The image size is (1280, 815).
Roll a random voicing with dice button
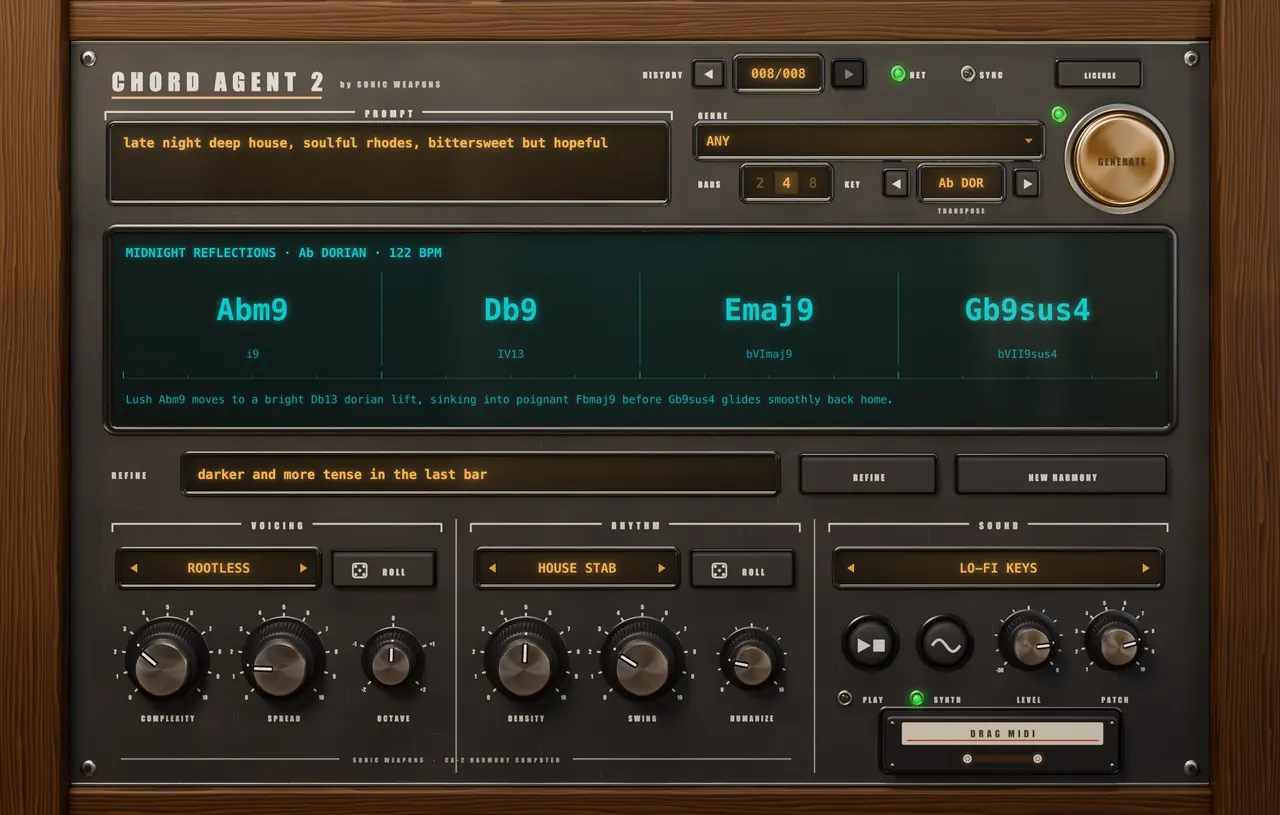(384, 570)
